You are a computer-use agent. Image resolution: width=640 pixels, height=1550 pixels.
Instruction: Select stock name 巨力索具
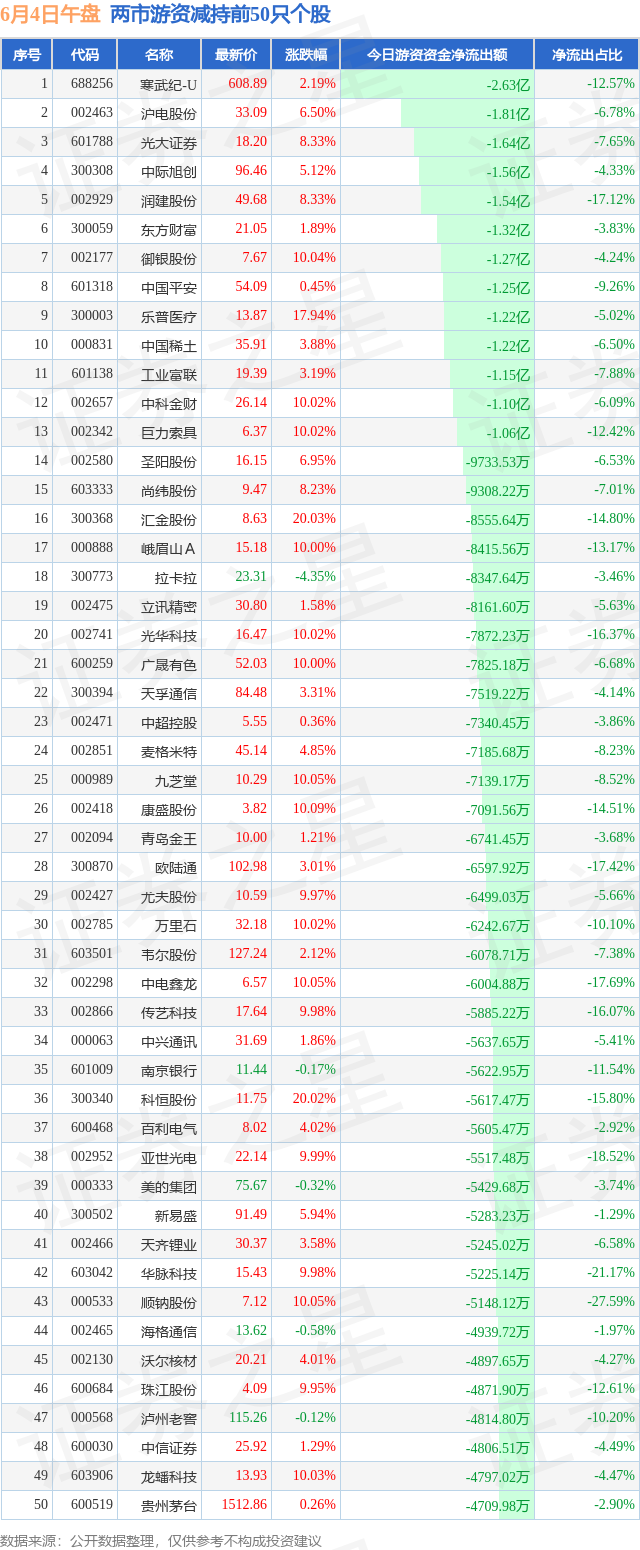[x=169, y=432]
